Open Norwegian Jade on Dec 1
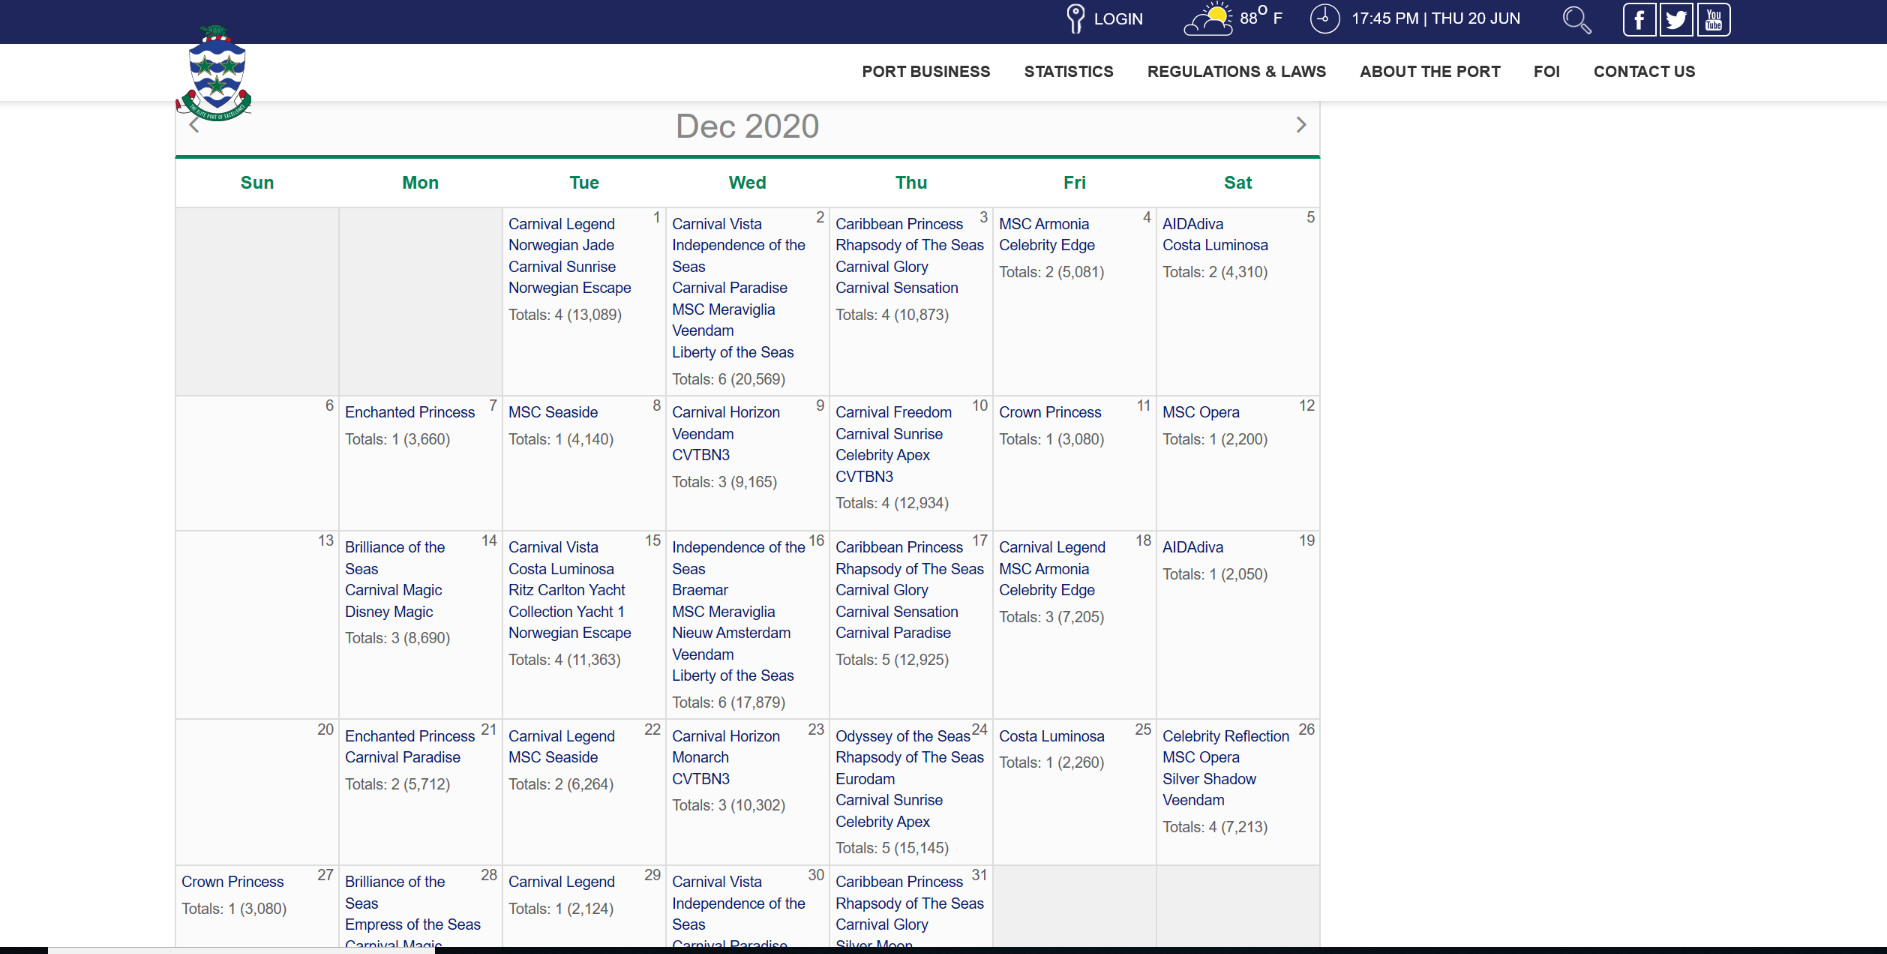 coord(561,245)
